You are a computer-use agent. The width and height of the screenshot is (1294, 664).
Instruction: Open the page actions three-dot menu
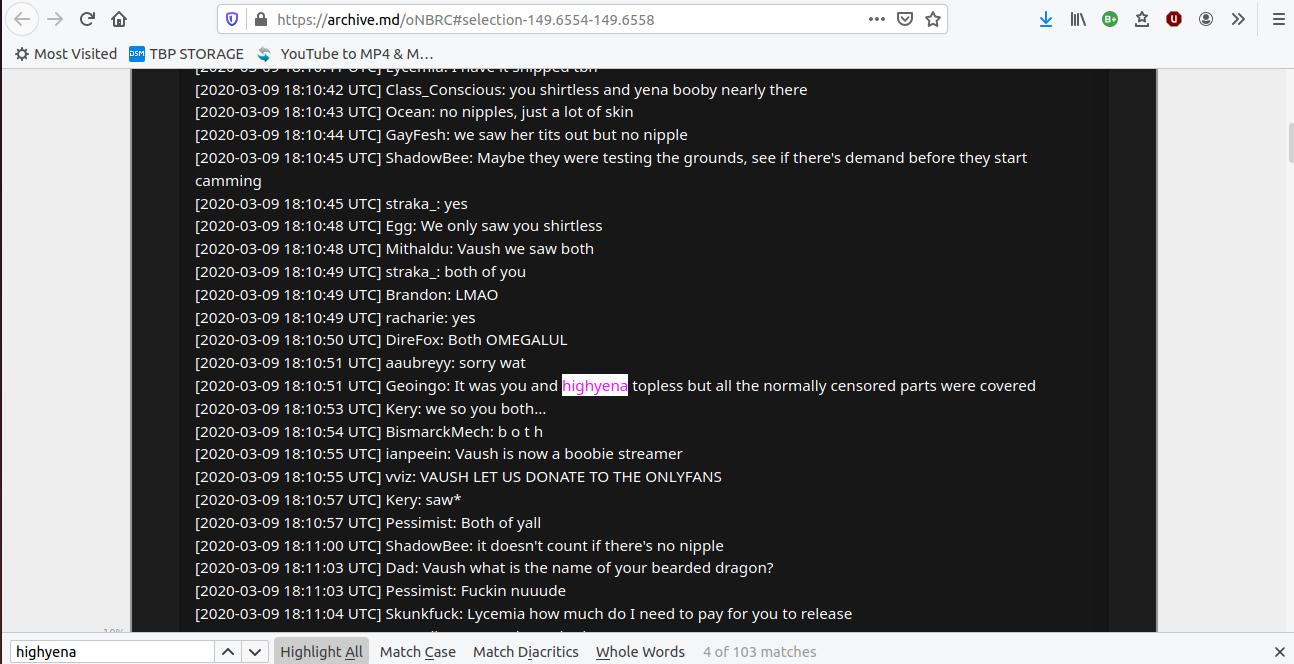[x=877, y=19]
